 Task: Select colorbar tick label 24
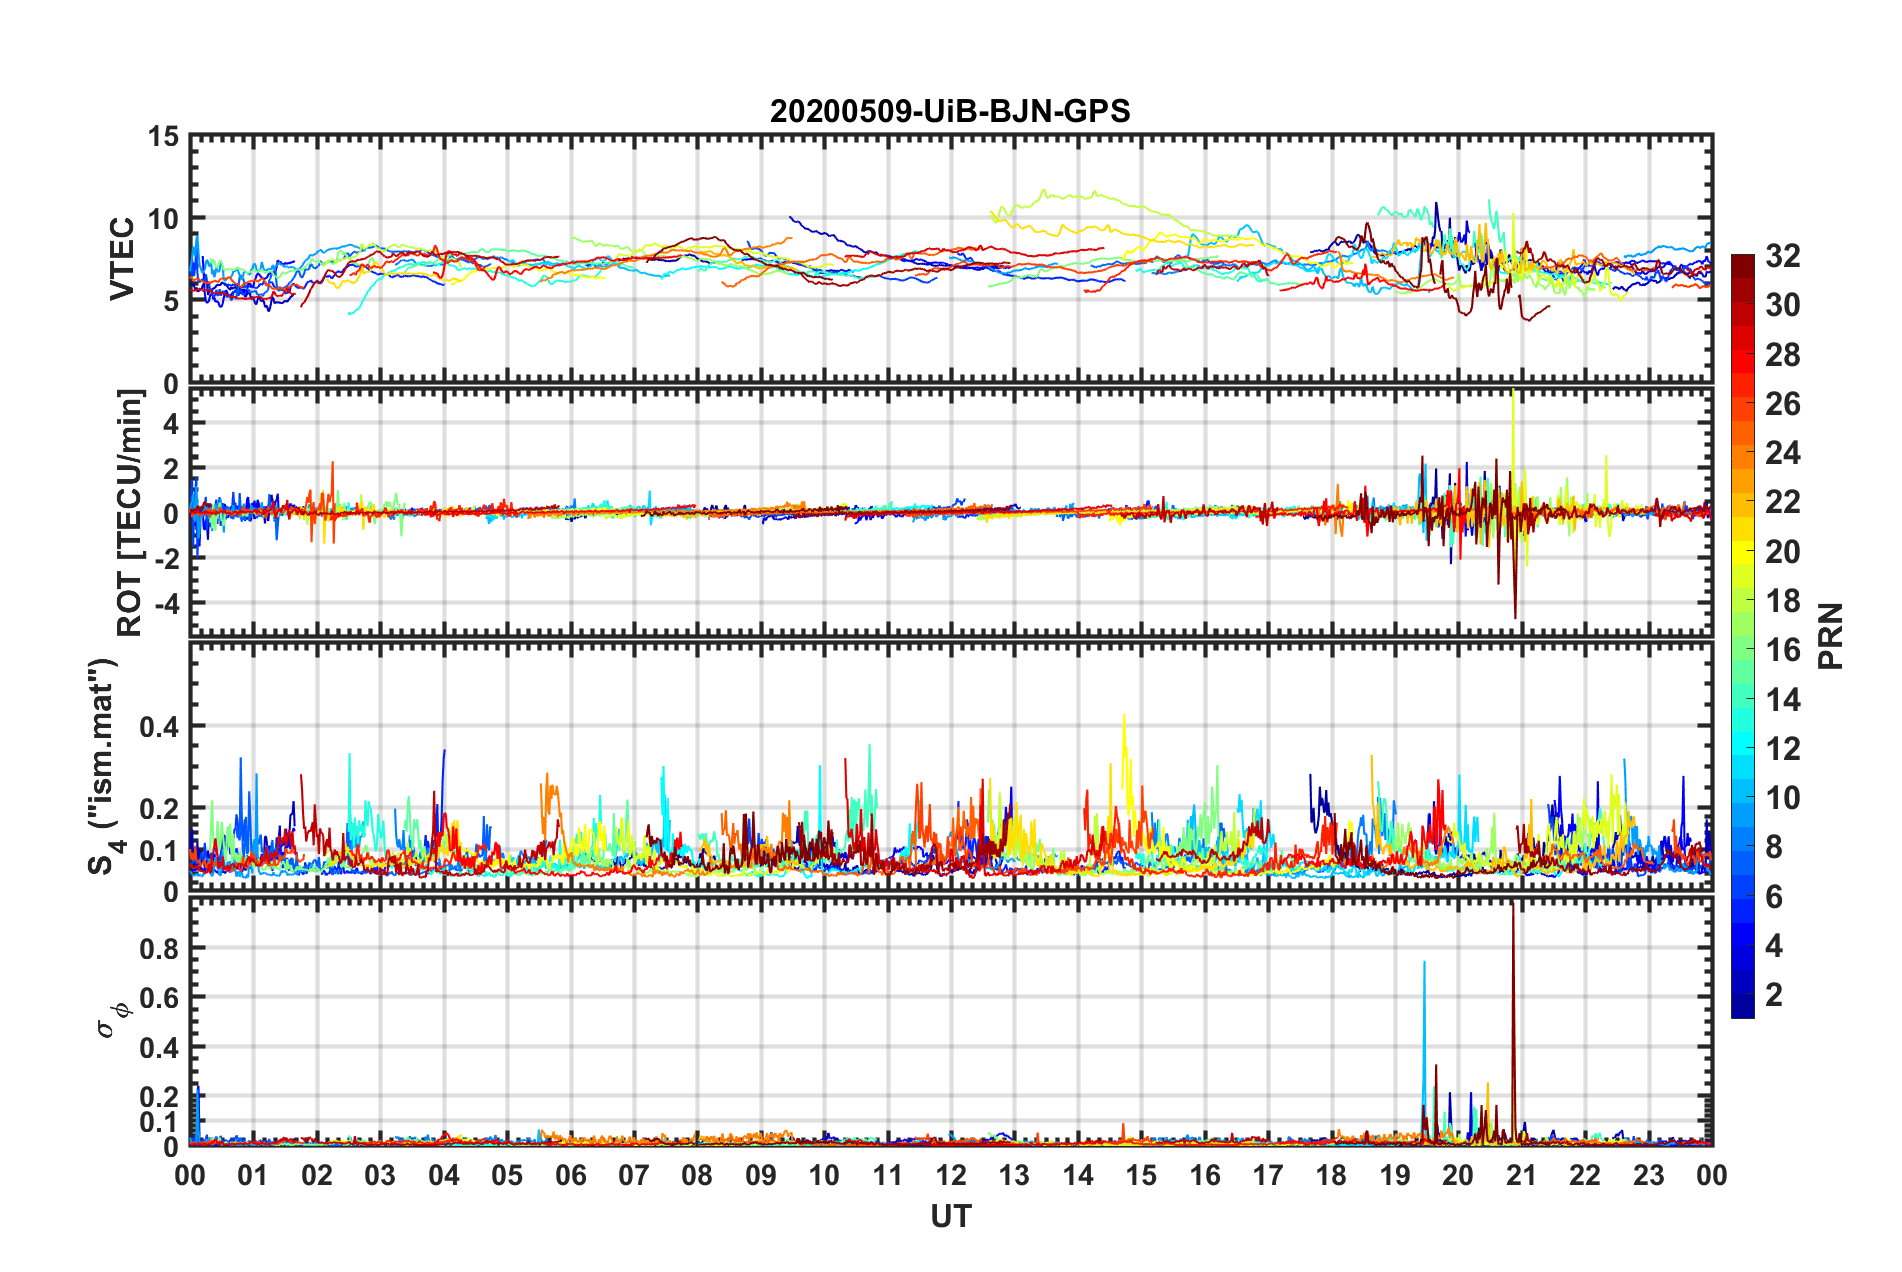[1783, 453]
